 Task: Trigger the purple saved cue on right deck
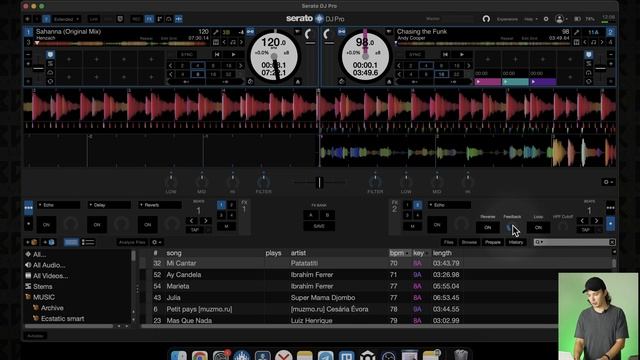pyautogui.click(x=543, y=82)
